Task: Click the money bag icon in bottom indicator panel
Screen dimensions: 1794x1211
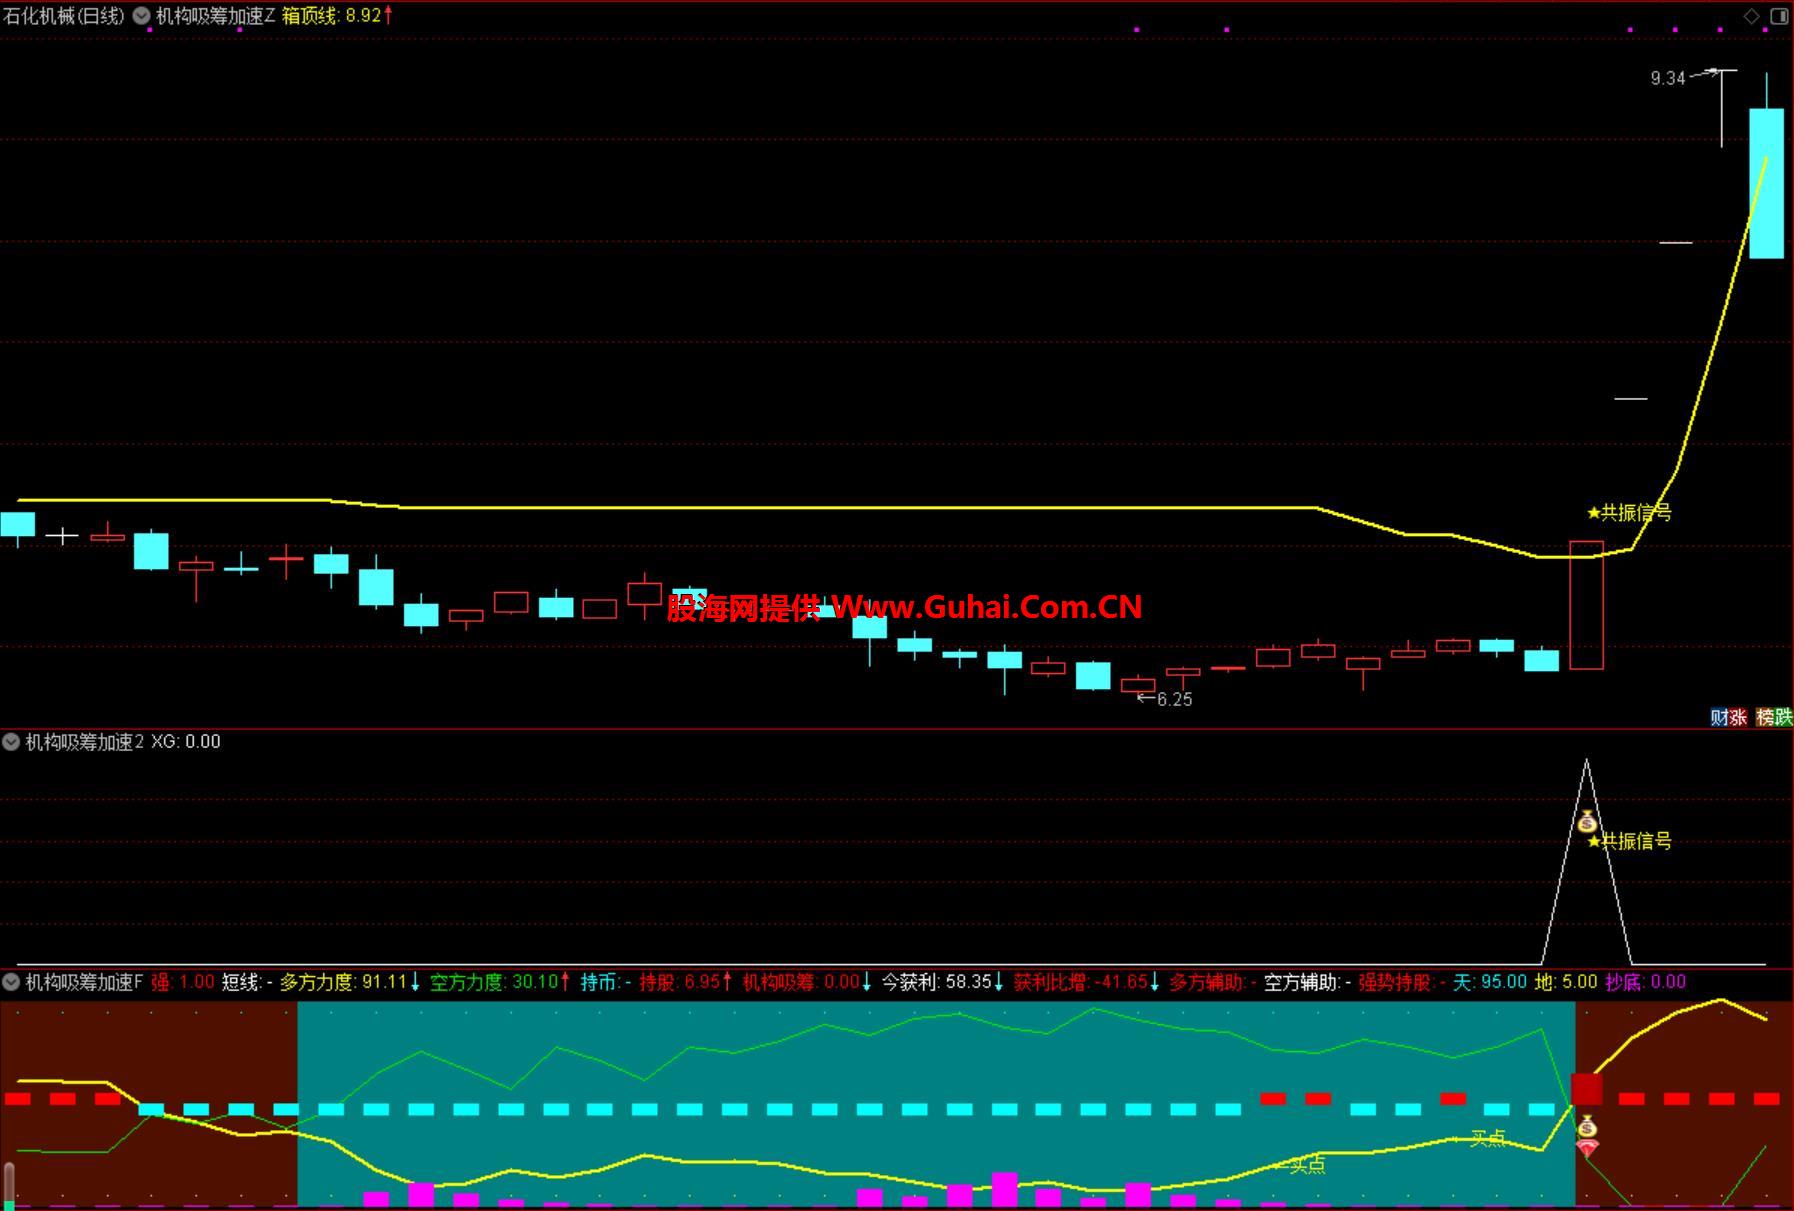Action: (x=1587, y=1128)
